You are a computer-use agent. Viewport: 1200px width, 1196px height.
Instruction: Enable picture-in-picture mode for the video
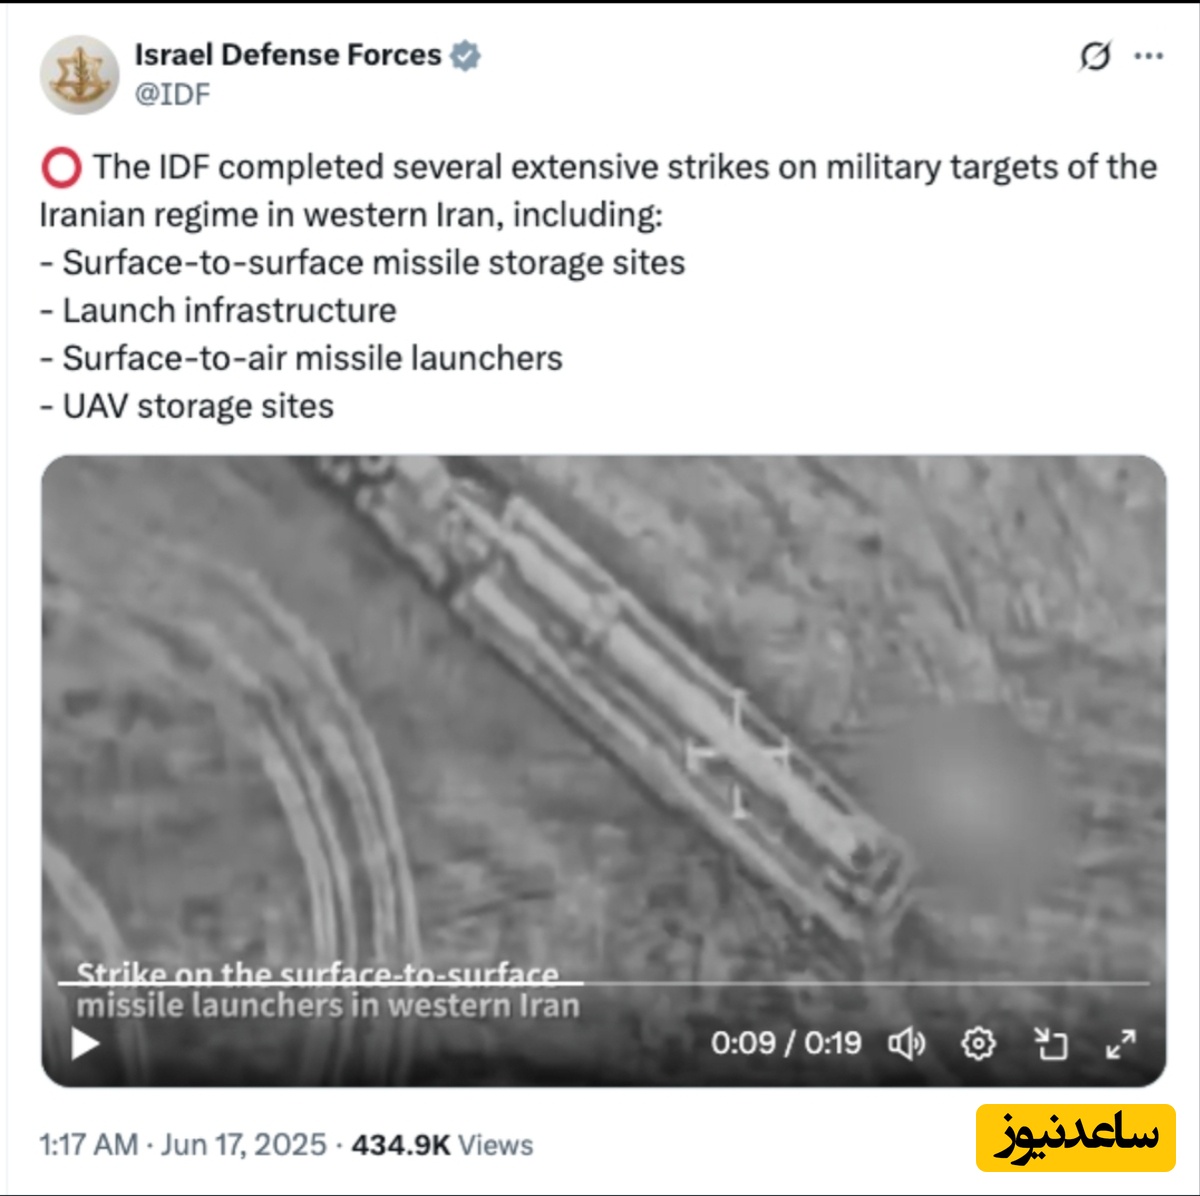[1050, 1044]
